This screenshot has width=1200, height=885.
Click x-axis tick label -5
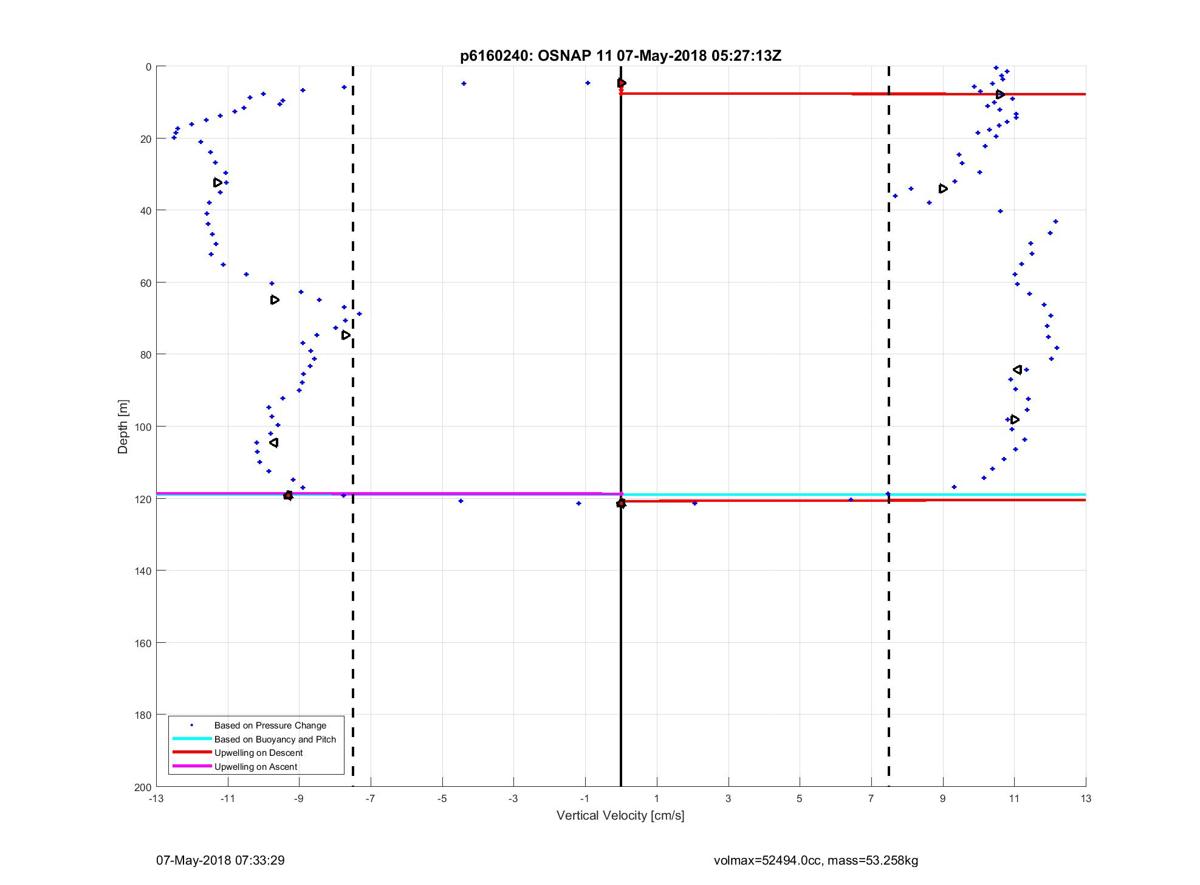(442, 799)
